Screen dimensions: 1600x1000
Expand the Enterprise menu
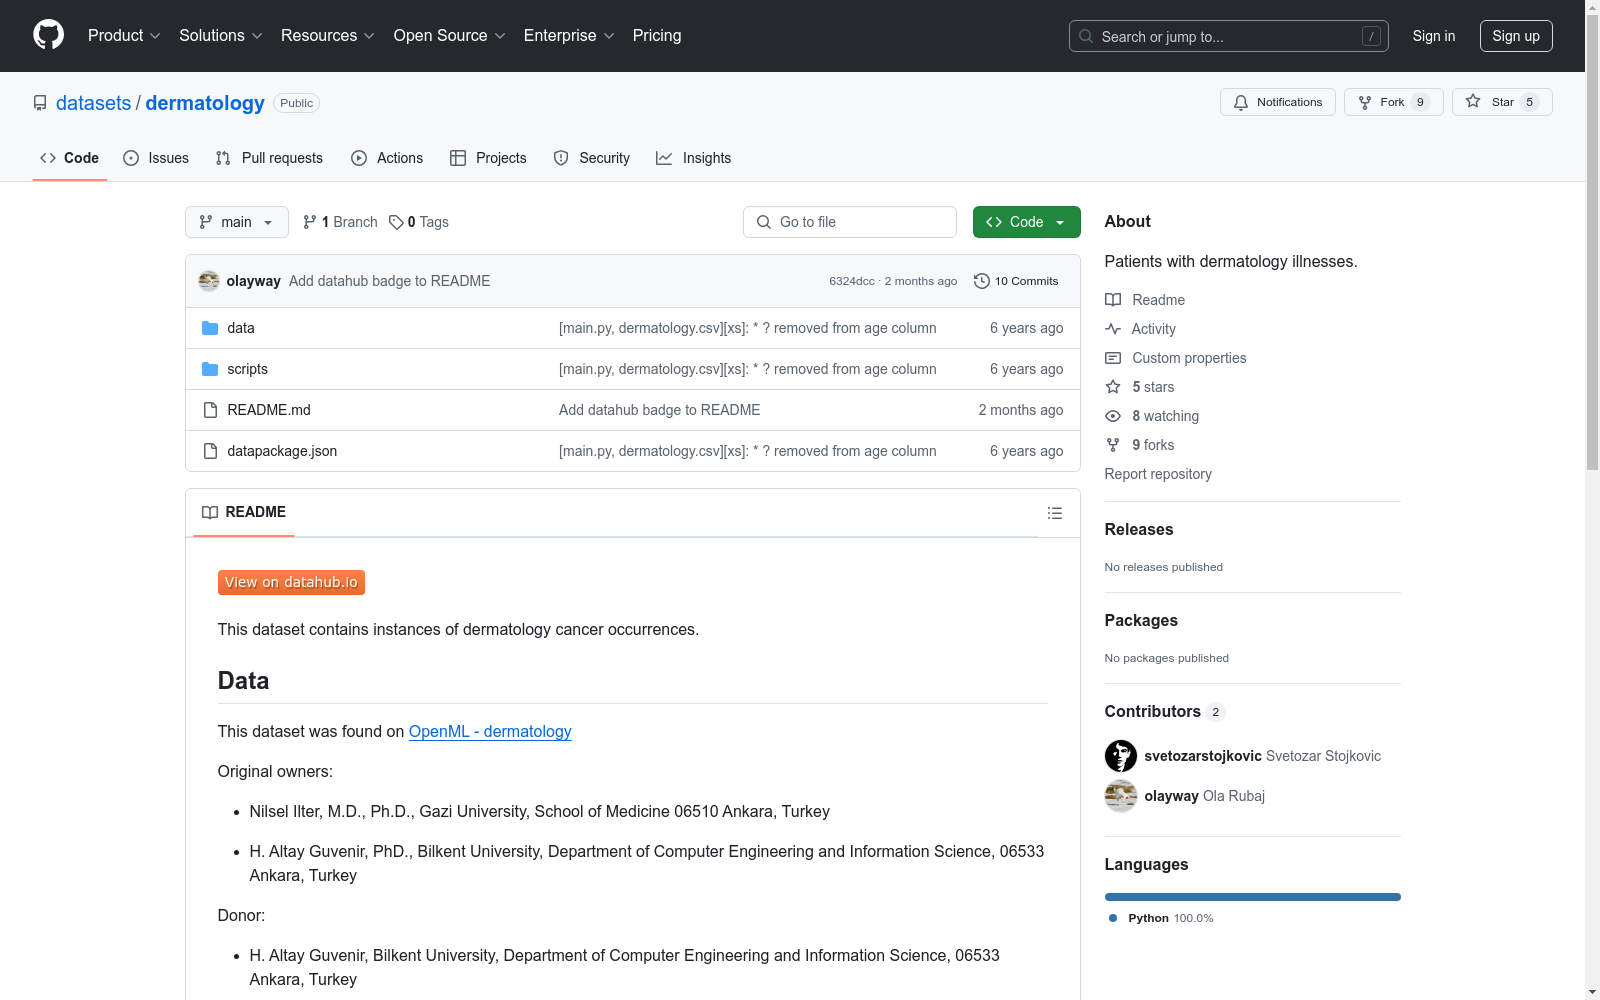pos(569,36)
